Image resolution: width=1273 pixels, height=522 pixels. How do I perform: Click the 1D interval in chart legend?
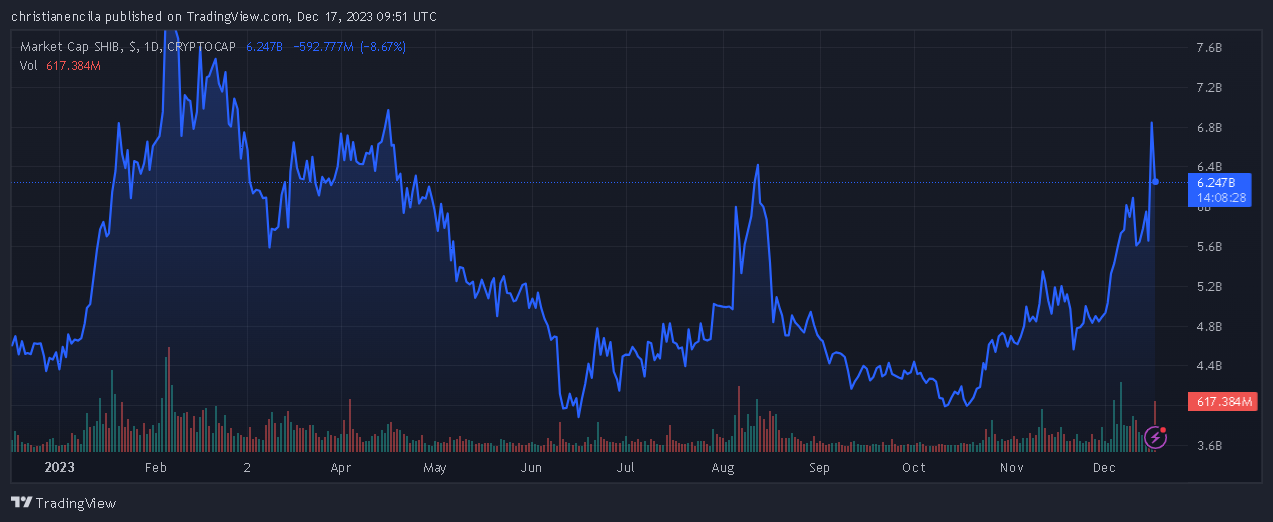pyautogui.click(x=150, y=47)
